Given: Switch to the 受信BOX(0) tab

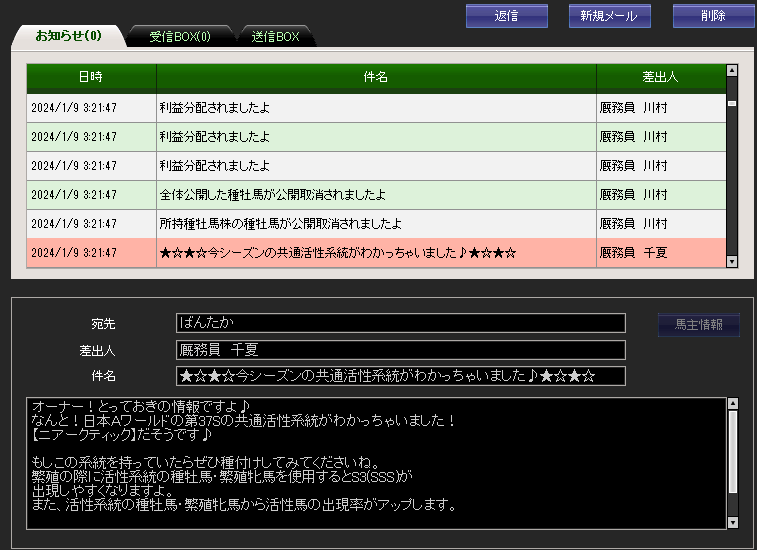Looking at the screenshot, I should (x=180, y=37).
